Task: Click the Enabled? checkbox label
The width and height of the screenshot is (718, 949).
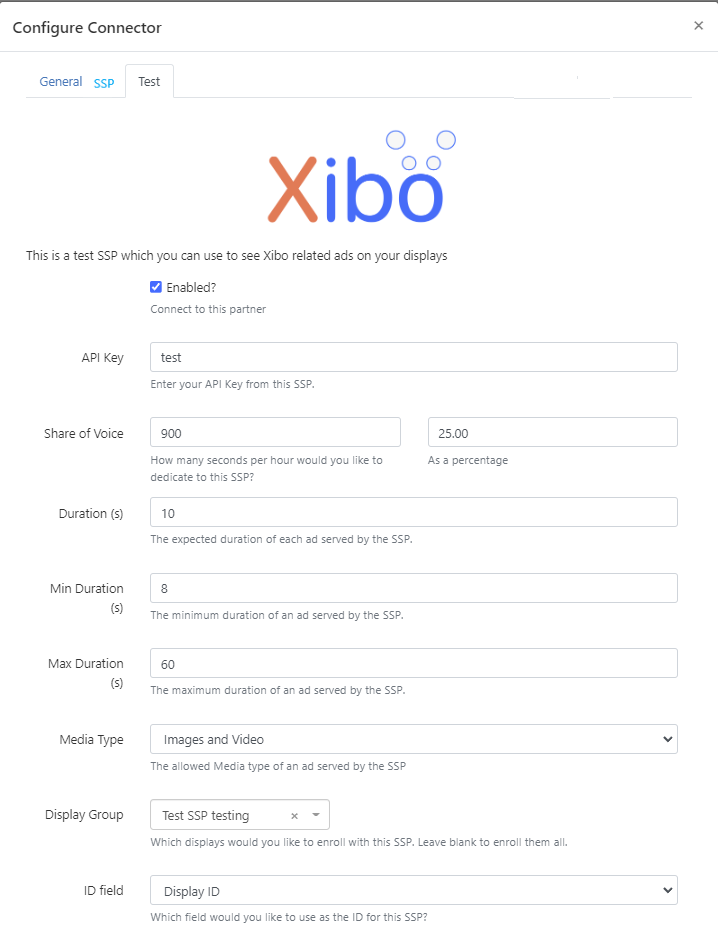Action: click(x=191, y=288)
